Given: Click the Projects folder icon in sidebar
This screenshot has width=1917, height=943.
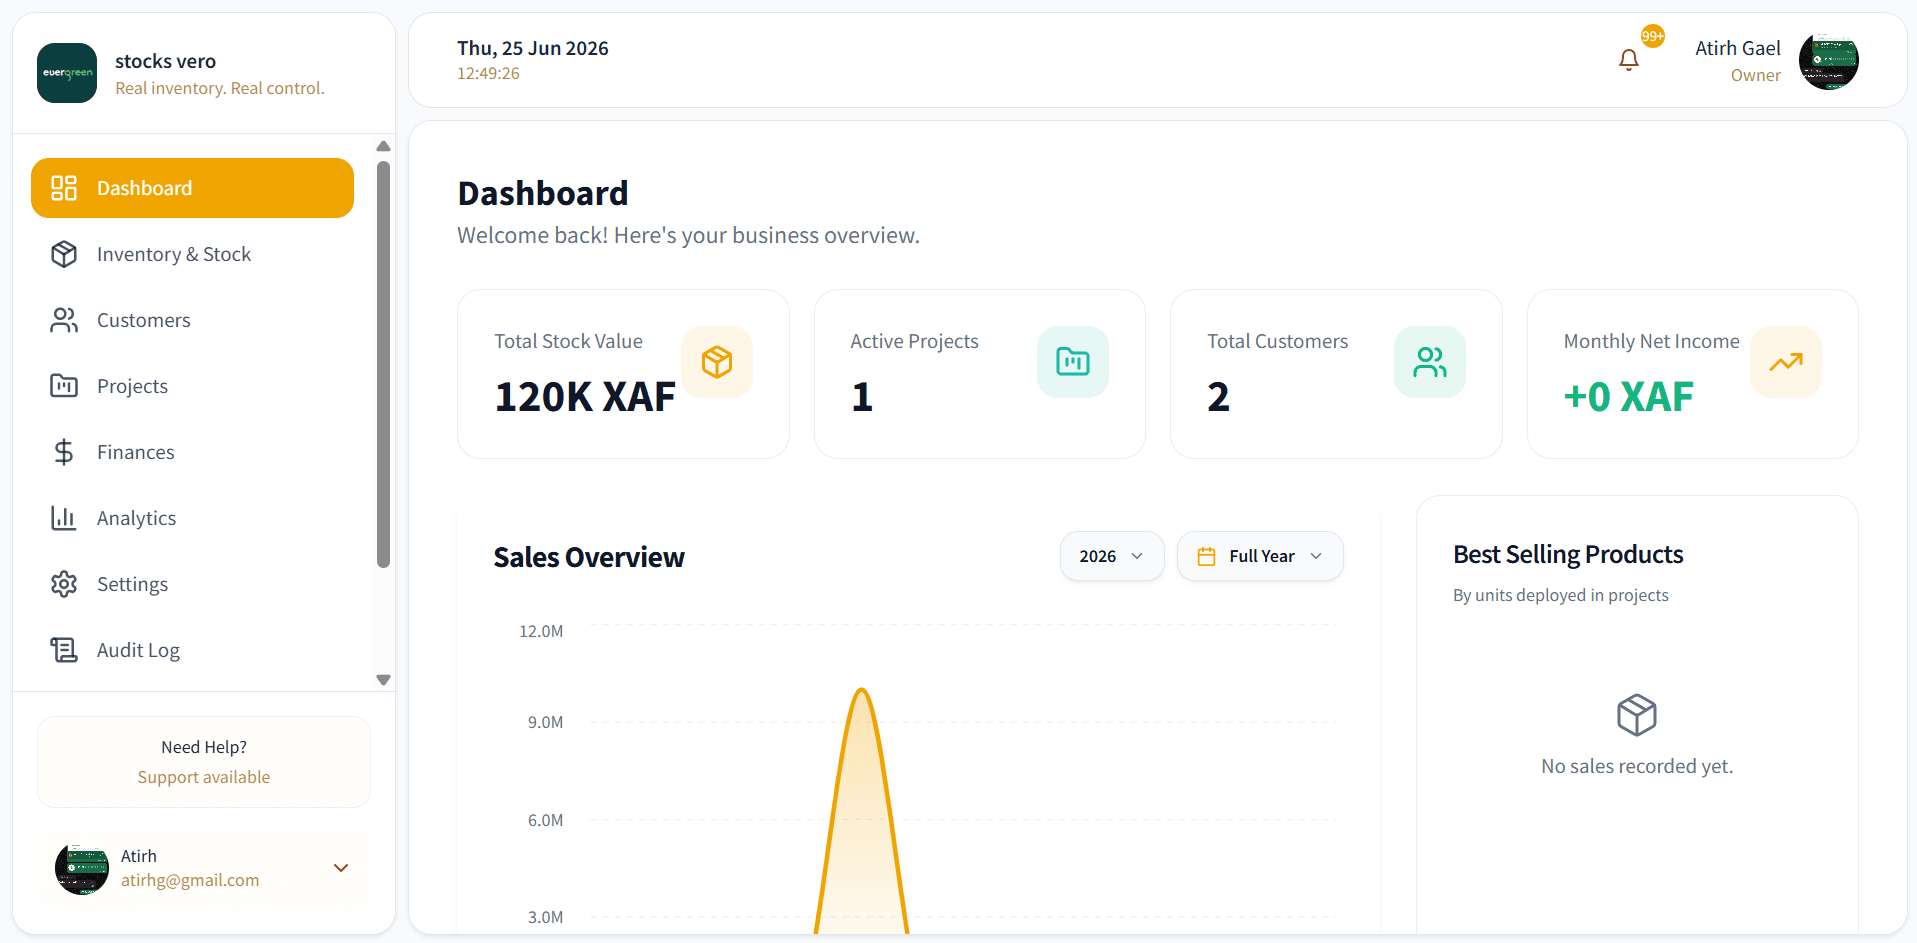Looking at the screenshot, I should point(64,386).
